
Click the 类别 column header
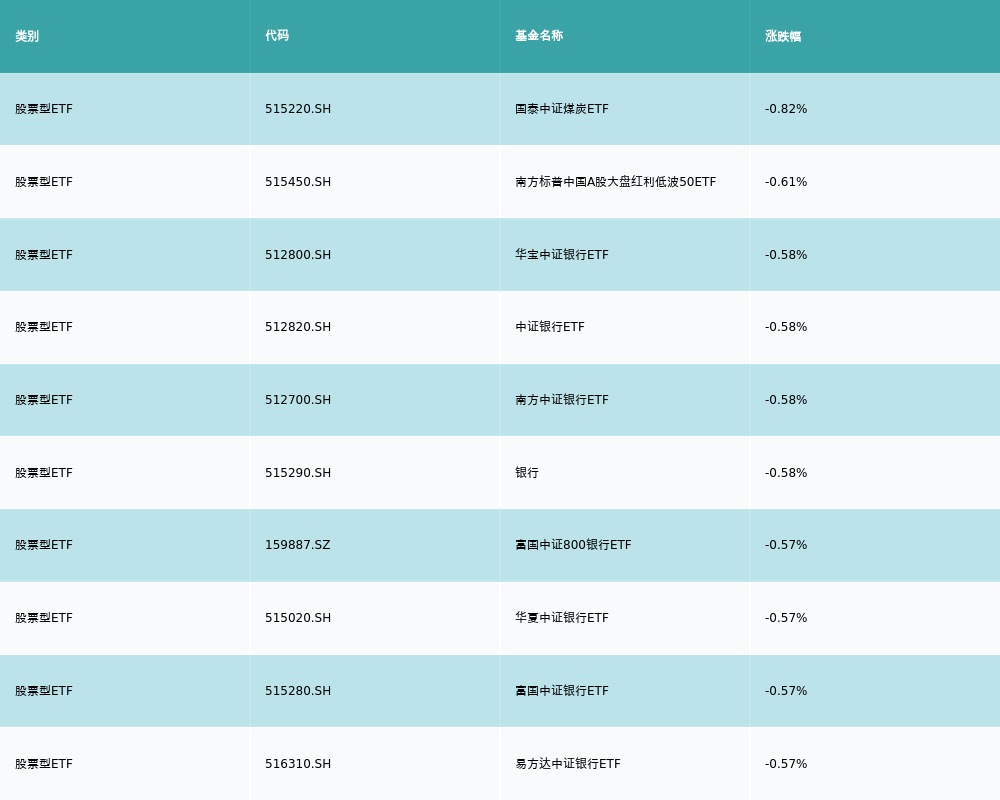click(27, 36)
